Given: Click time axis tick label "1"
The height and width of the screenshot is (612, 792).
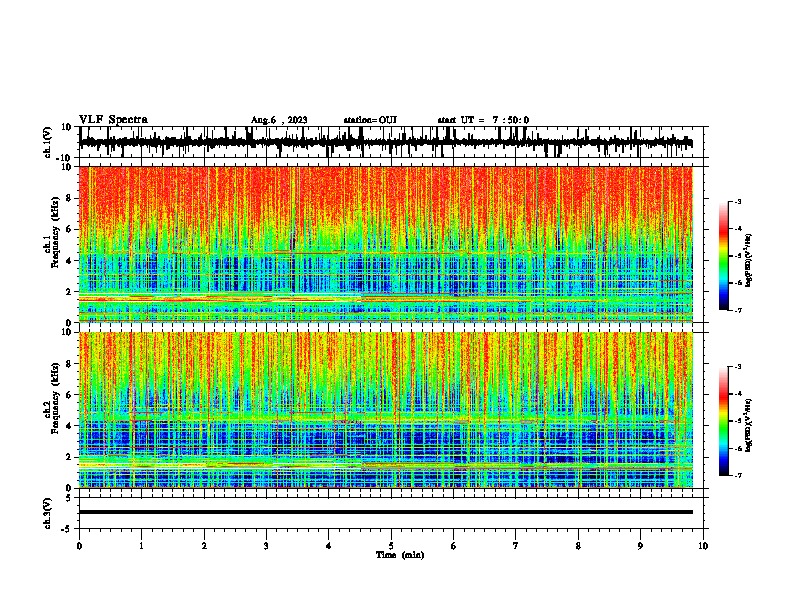Looking at the screenshot, I should [141, 546].
